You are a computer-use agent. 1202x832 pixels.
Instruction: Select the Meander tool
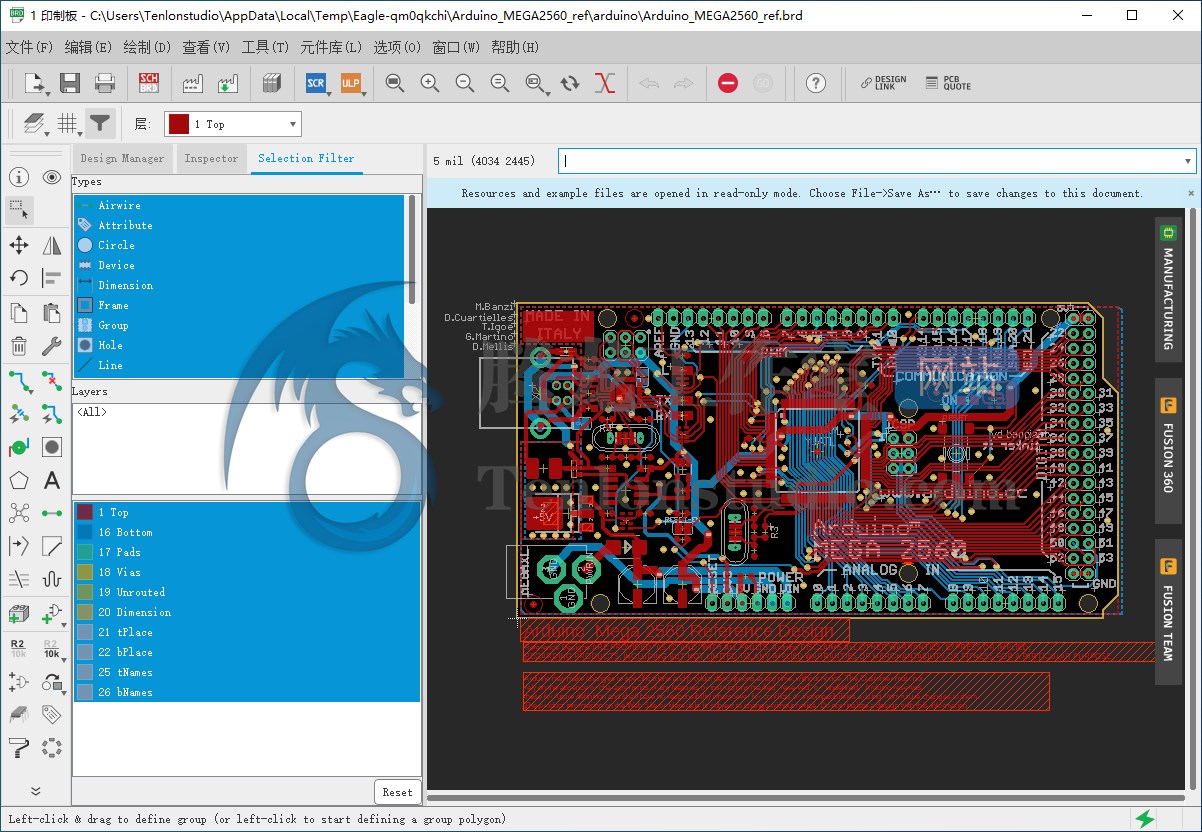(52, 579)
